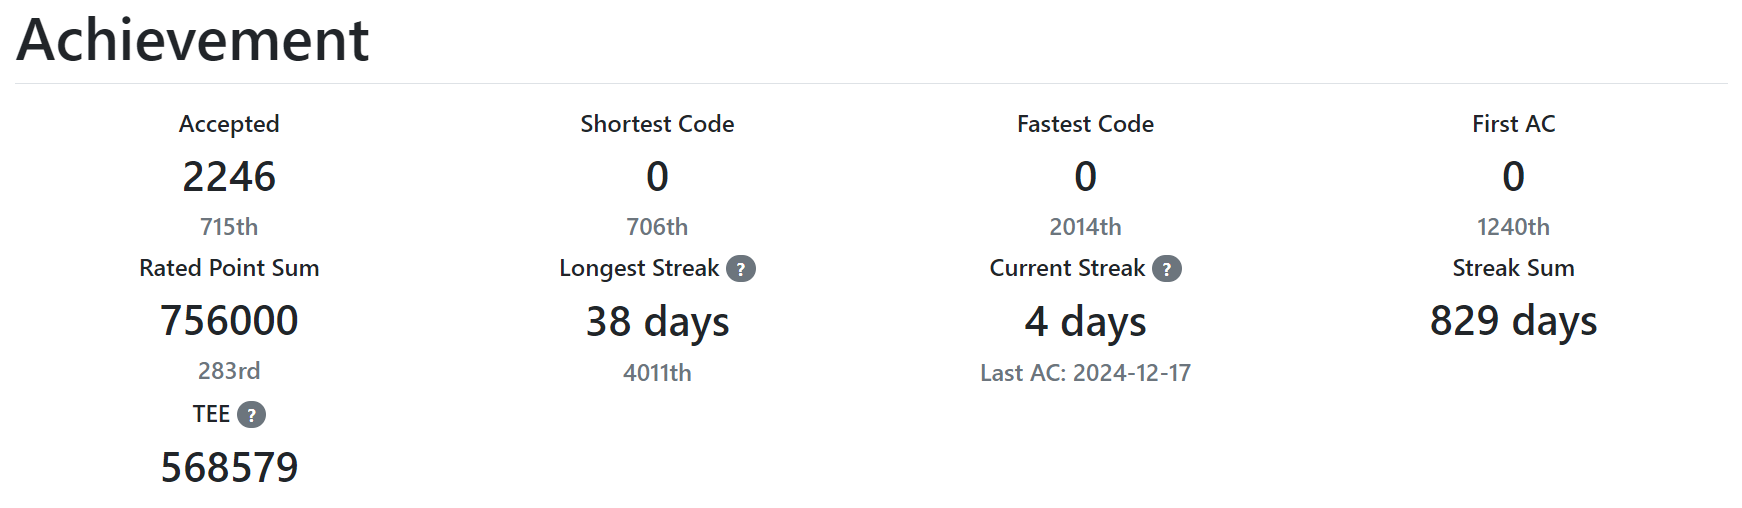
Task: Click the Longest Streak help icon
Action: (x=741, y=269)
